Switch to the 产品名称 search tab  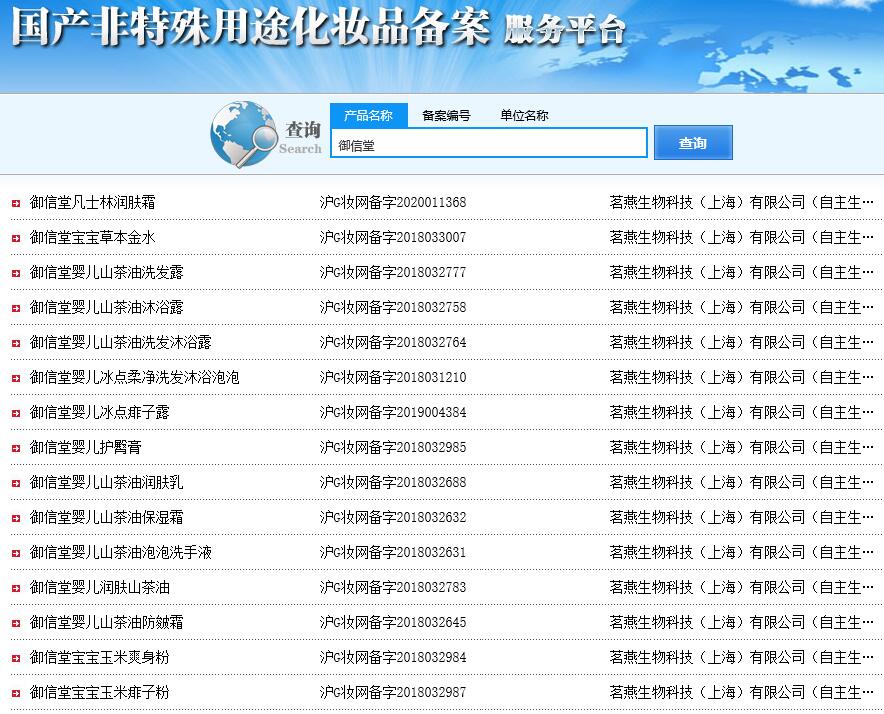tap(369, 115)
